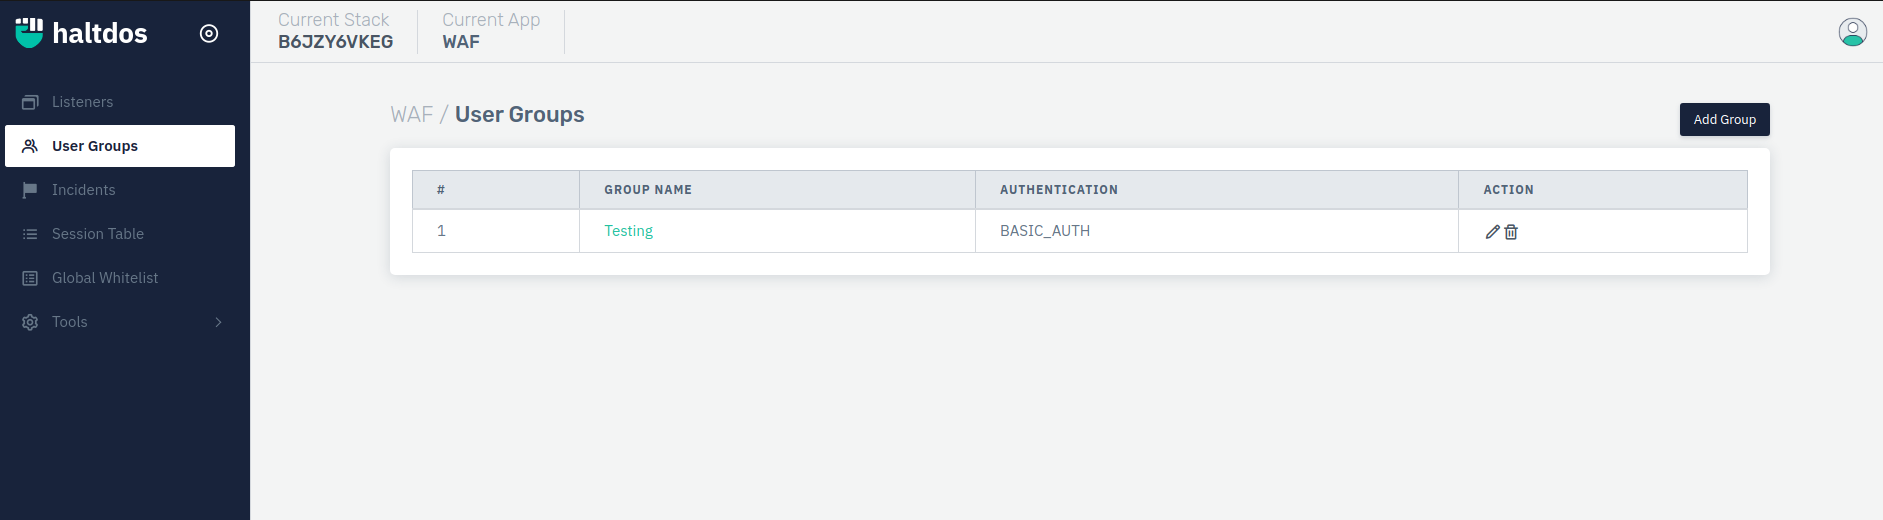
Task: Click the Authentication column header
Action: point(1059,190)
